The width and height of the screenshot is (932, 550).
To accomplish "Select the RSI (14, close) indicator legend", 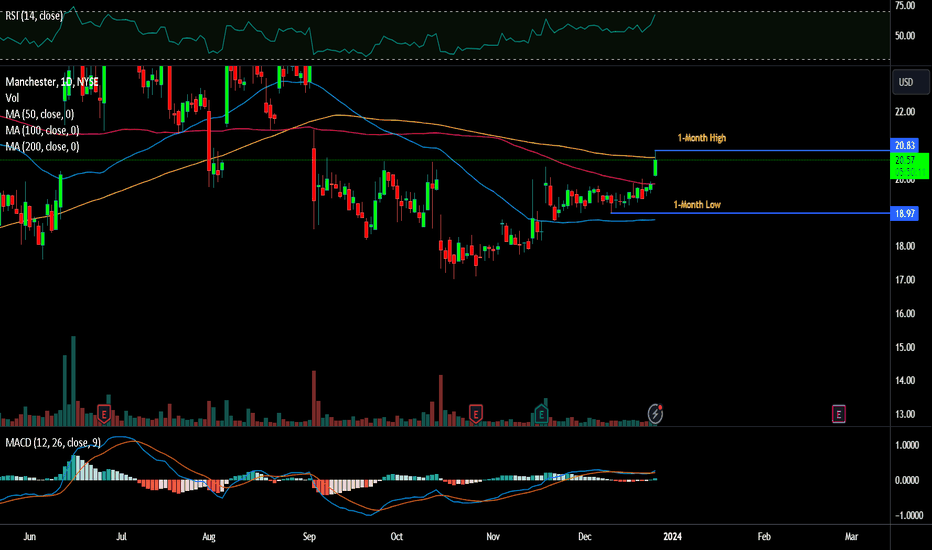I will pos(34,16).
